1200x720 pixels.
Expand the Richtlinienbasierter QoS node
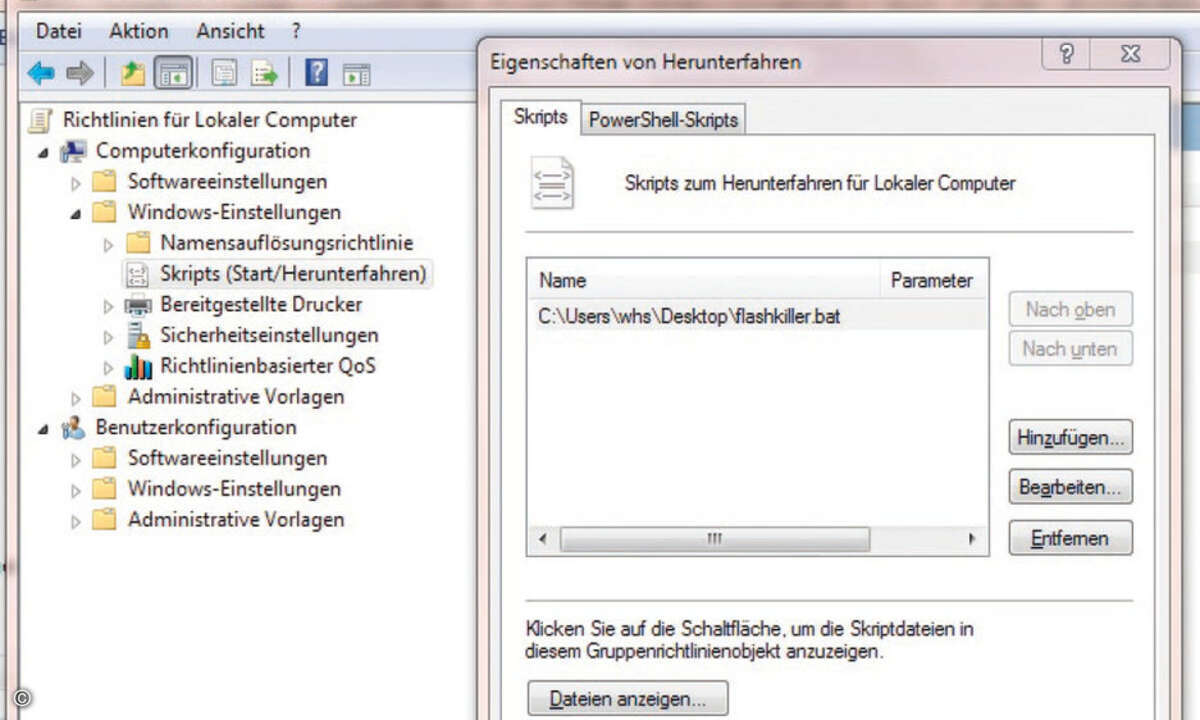coord(108,368)
